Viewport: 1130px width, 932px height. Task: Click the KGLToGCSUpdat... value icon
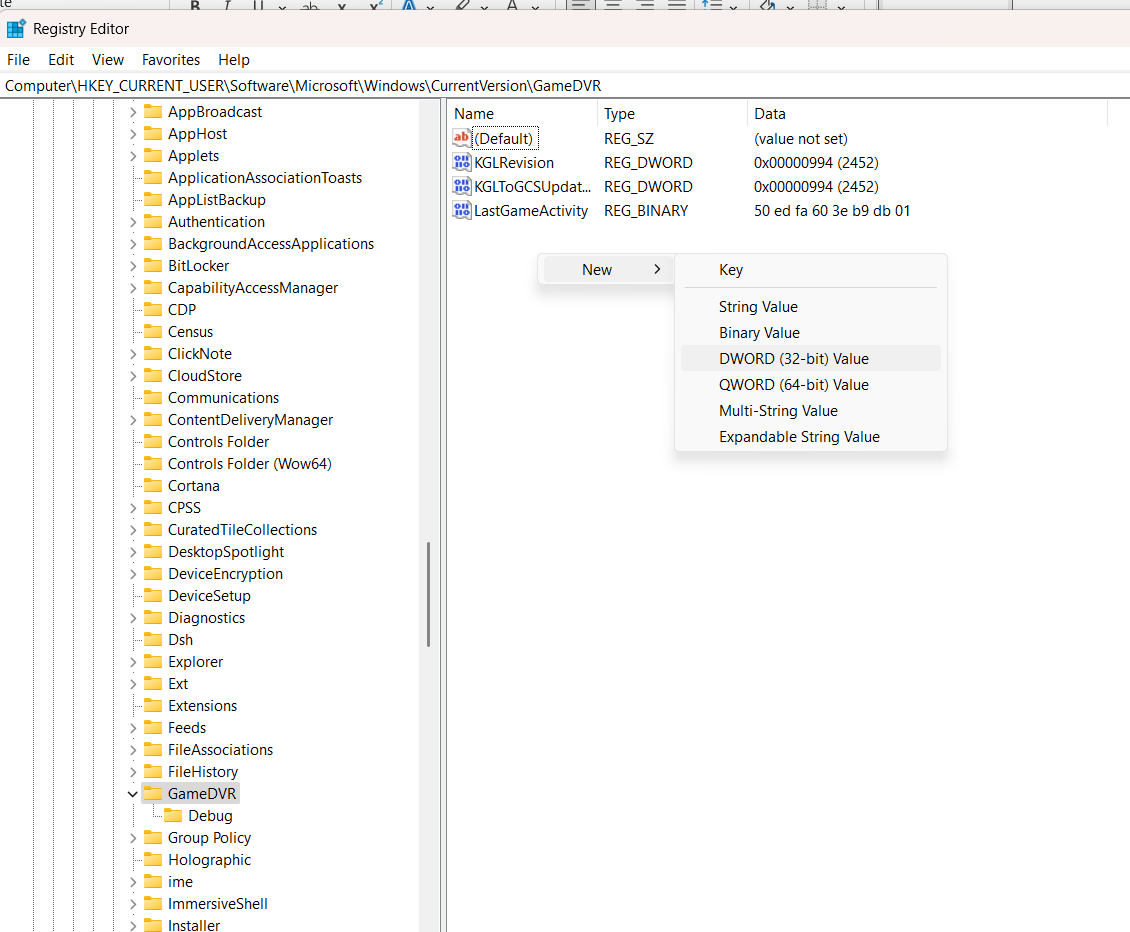click(461, 186)
